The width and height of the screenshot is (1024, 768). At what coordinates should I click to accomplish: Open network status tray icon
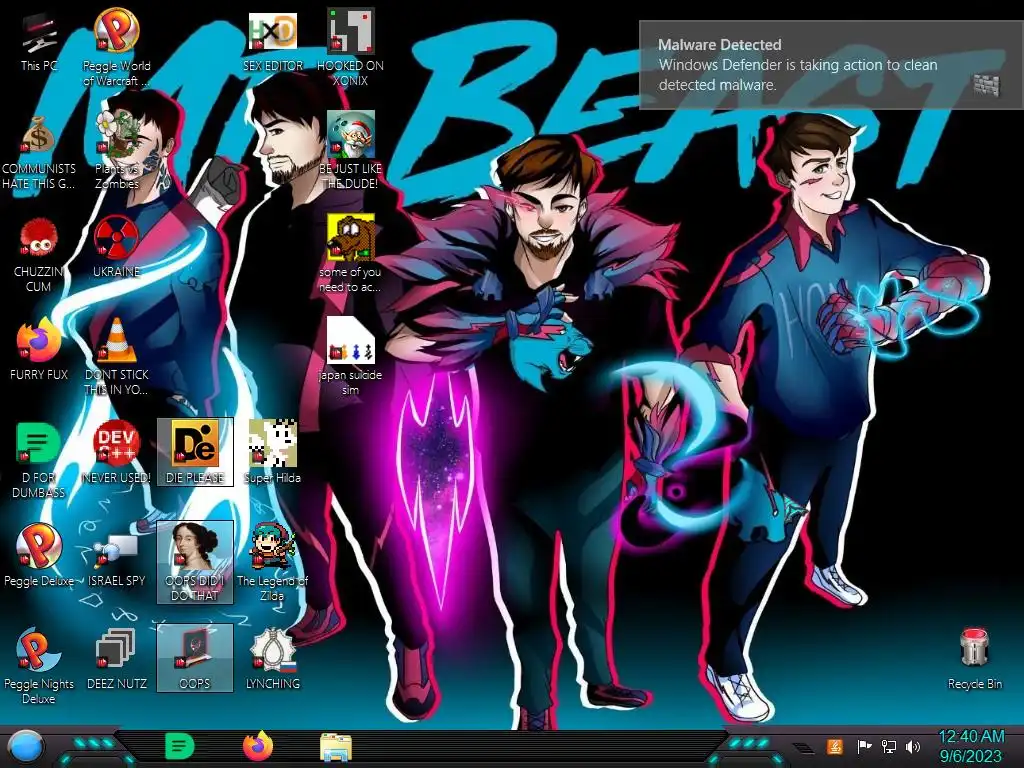889,746
